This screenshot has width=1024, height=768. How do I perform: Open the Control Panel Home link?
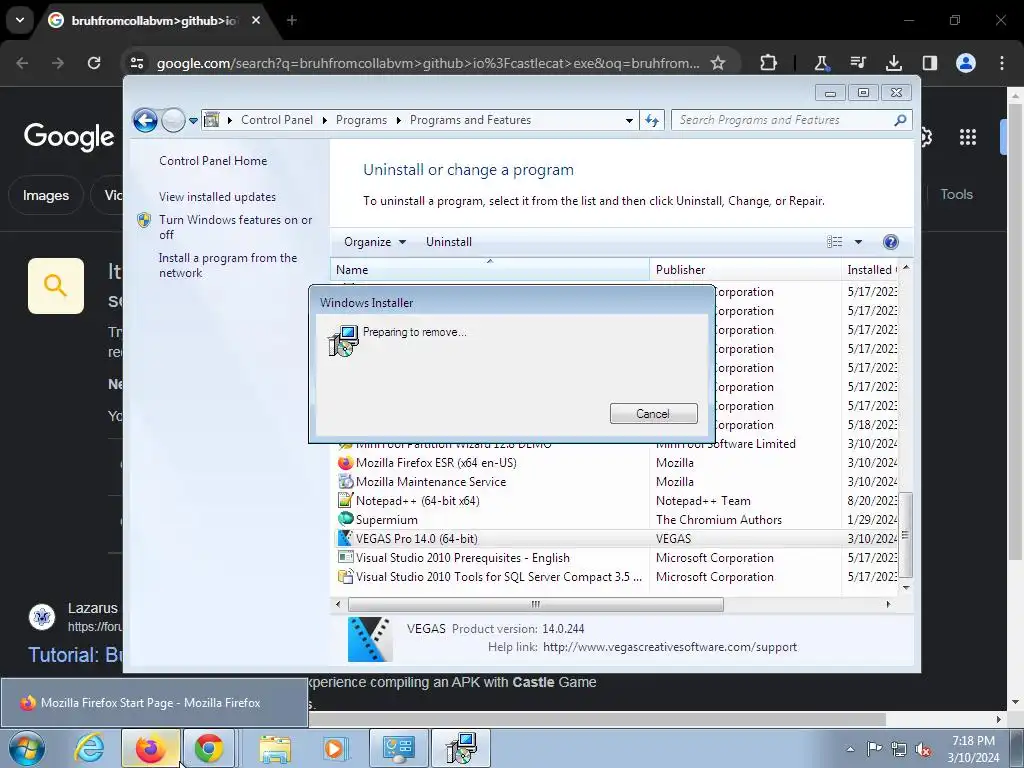(x=213, y=161)
